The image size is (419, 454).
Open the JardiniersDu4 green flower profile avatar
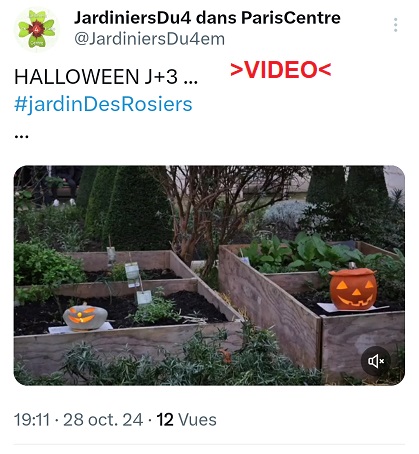tap(37, 29)
